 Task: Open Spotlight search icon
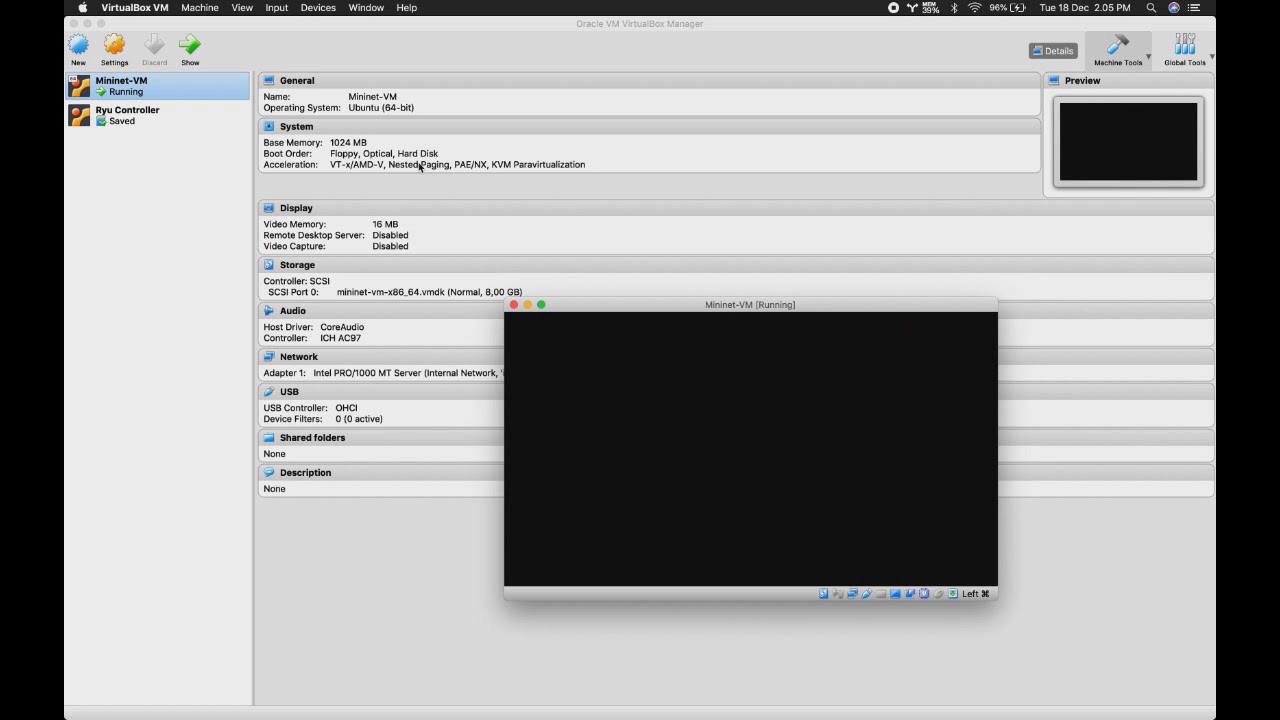pos(1151,7)
